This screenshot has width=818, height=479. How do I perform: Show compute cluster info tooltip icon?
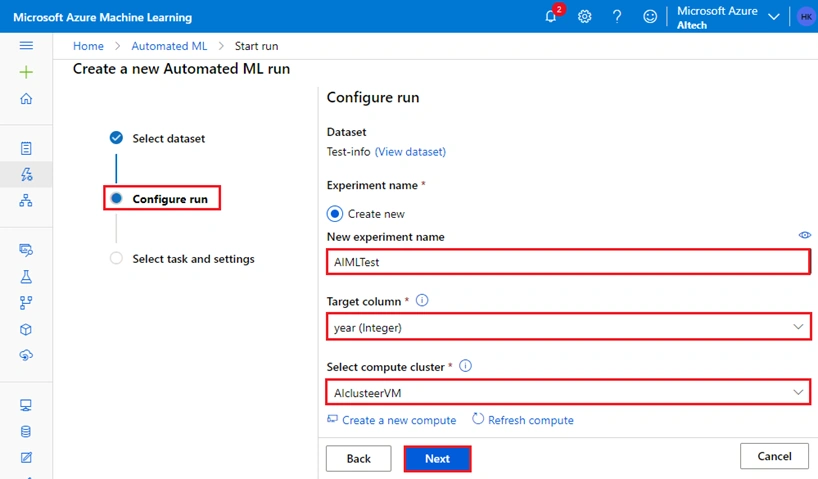[x=465, y=366]
